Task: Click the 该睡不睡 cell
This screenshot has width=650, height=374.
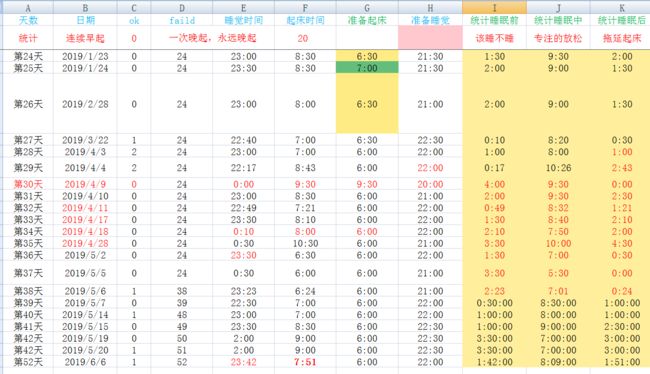Action: 494,38
